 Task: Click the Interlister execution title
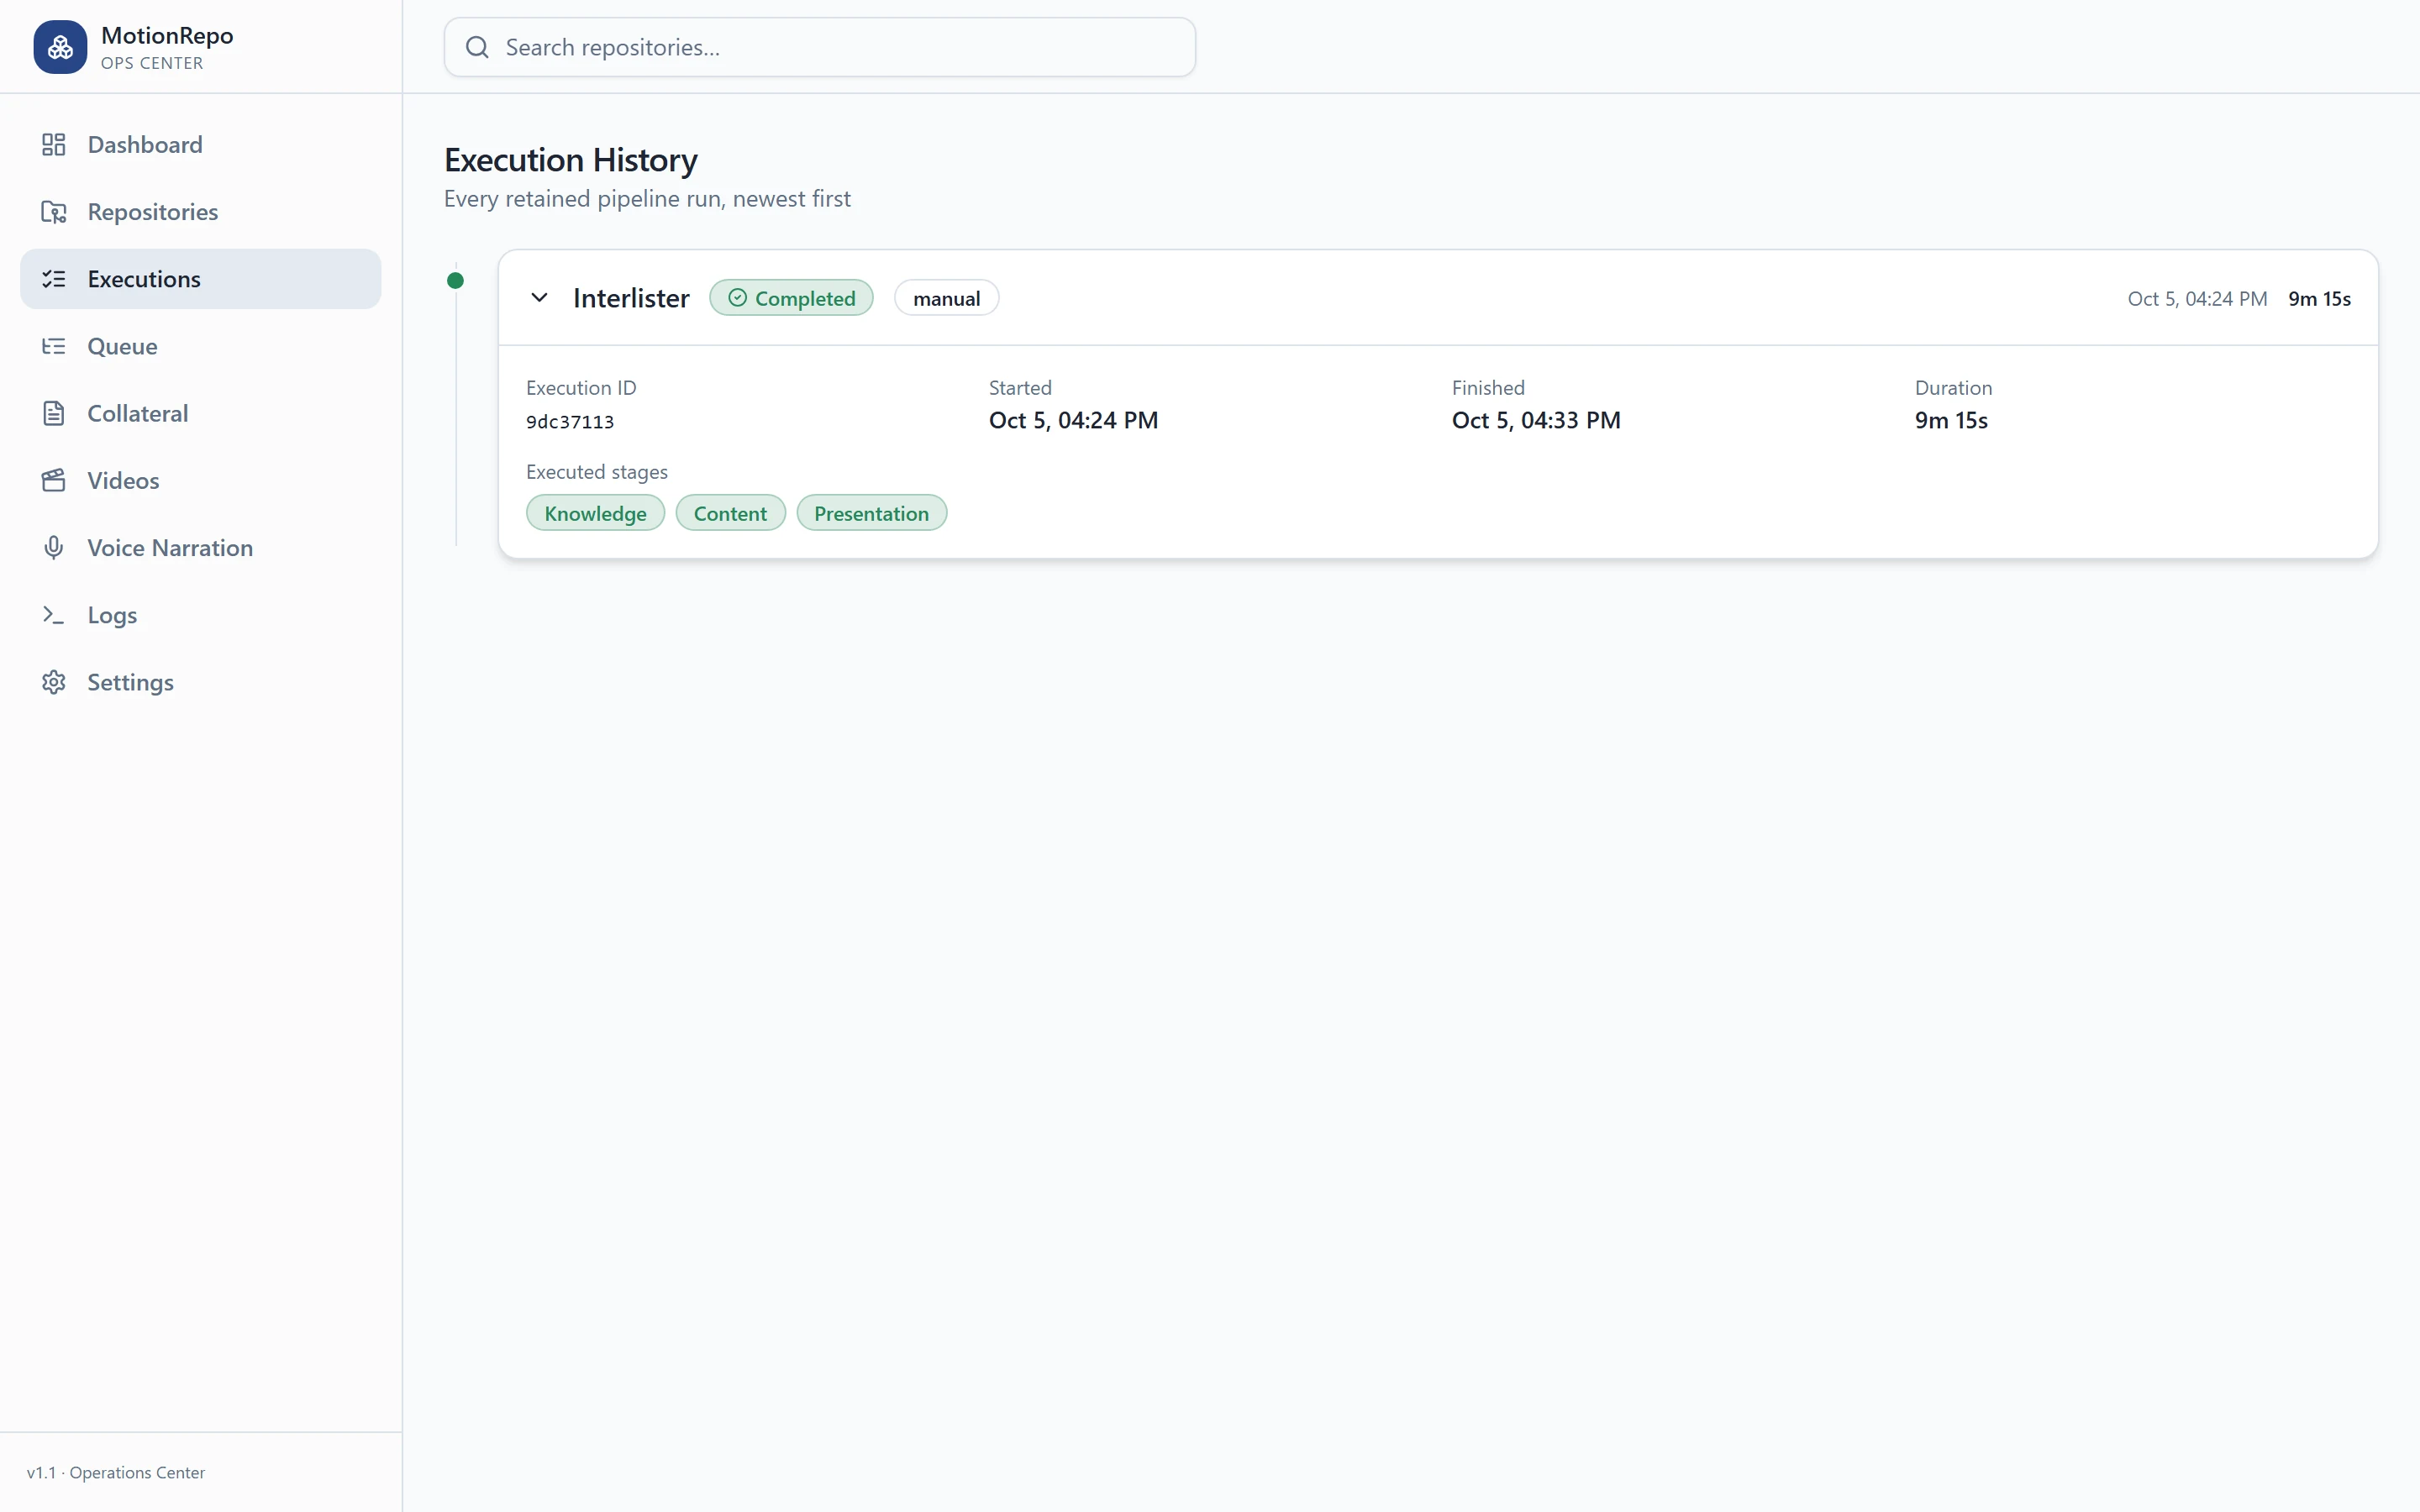(631, 298)
